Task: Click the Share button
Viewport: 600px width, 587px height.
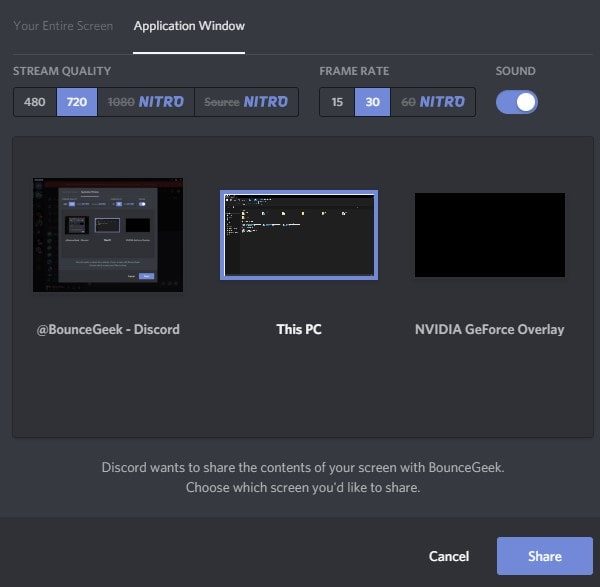Action: [x=545, y=556]
